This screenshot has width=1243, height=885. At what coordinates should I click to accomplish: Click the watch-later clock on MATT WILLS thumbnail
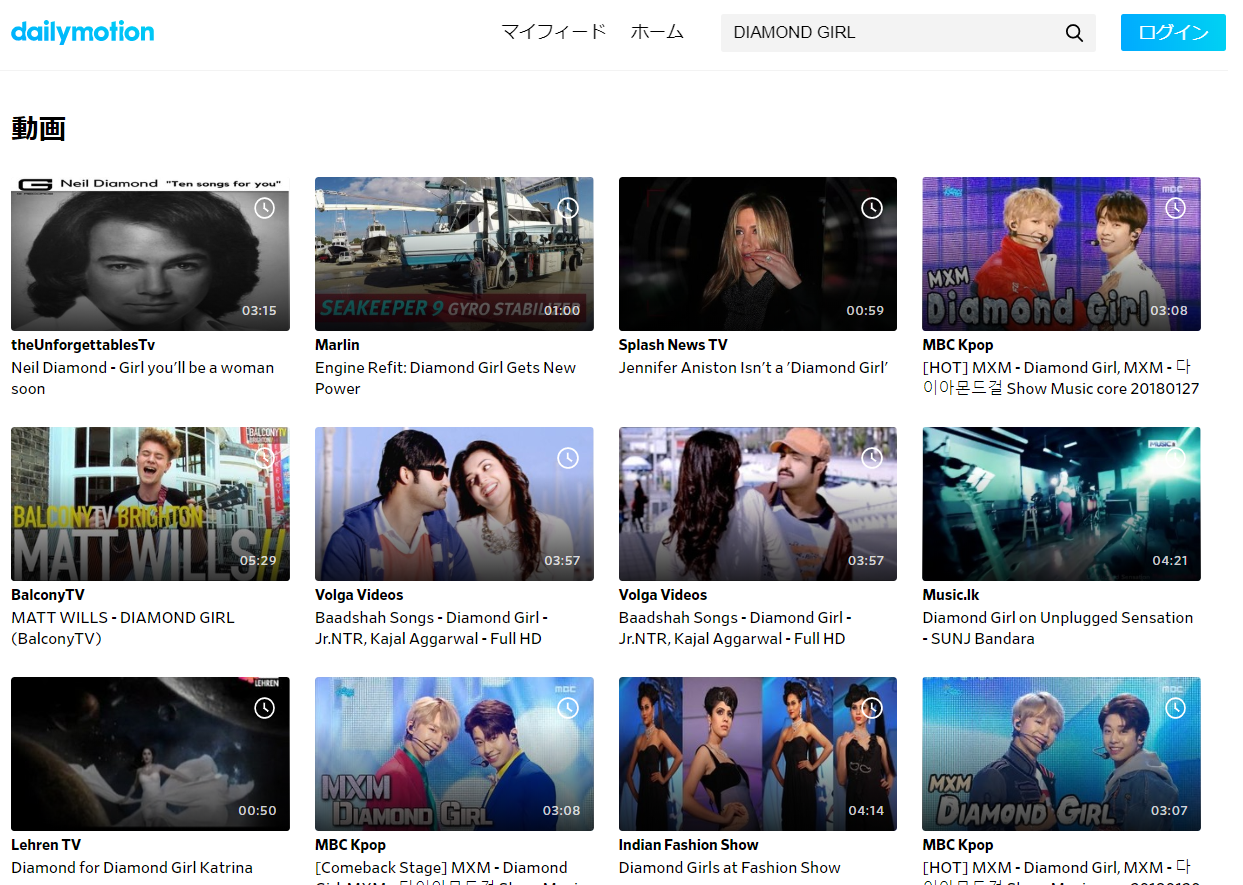pos(264,458)
